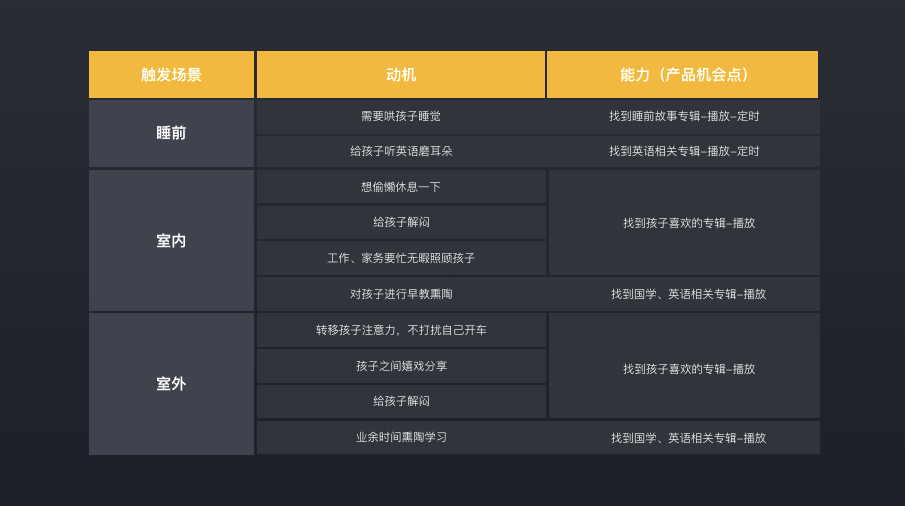
Task: Click the 对孩子进行早教熏陶 cell
Action: tap(401, 294)
